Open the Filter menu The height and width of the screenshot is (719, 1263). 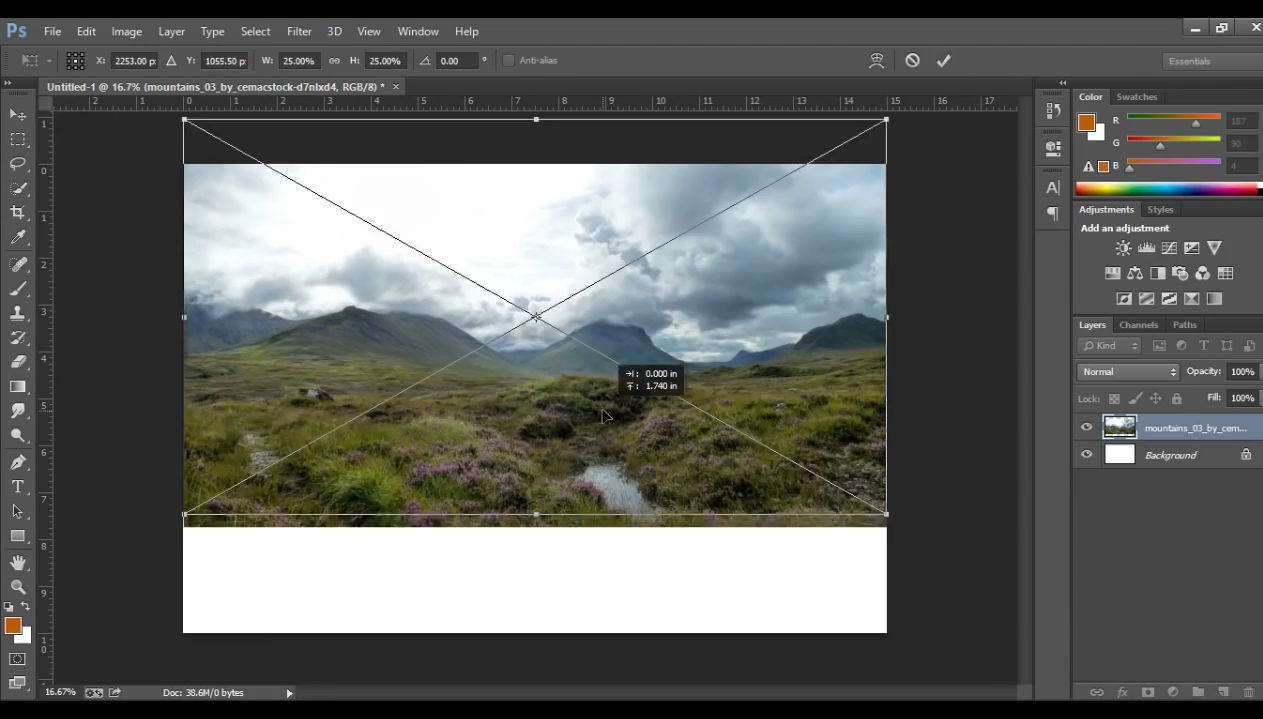299,31
